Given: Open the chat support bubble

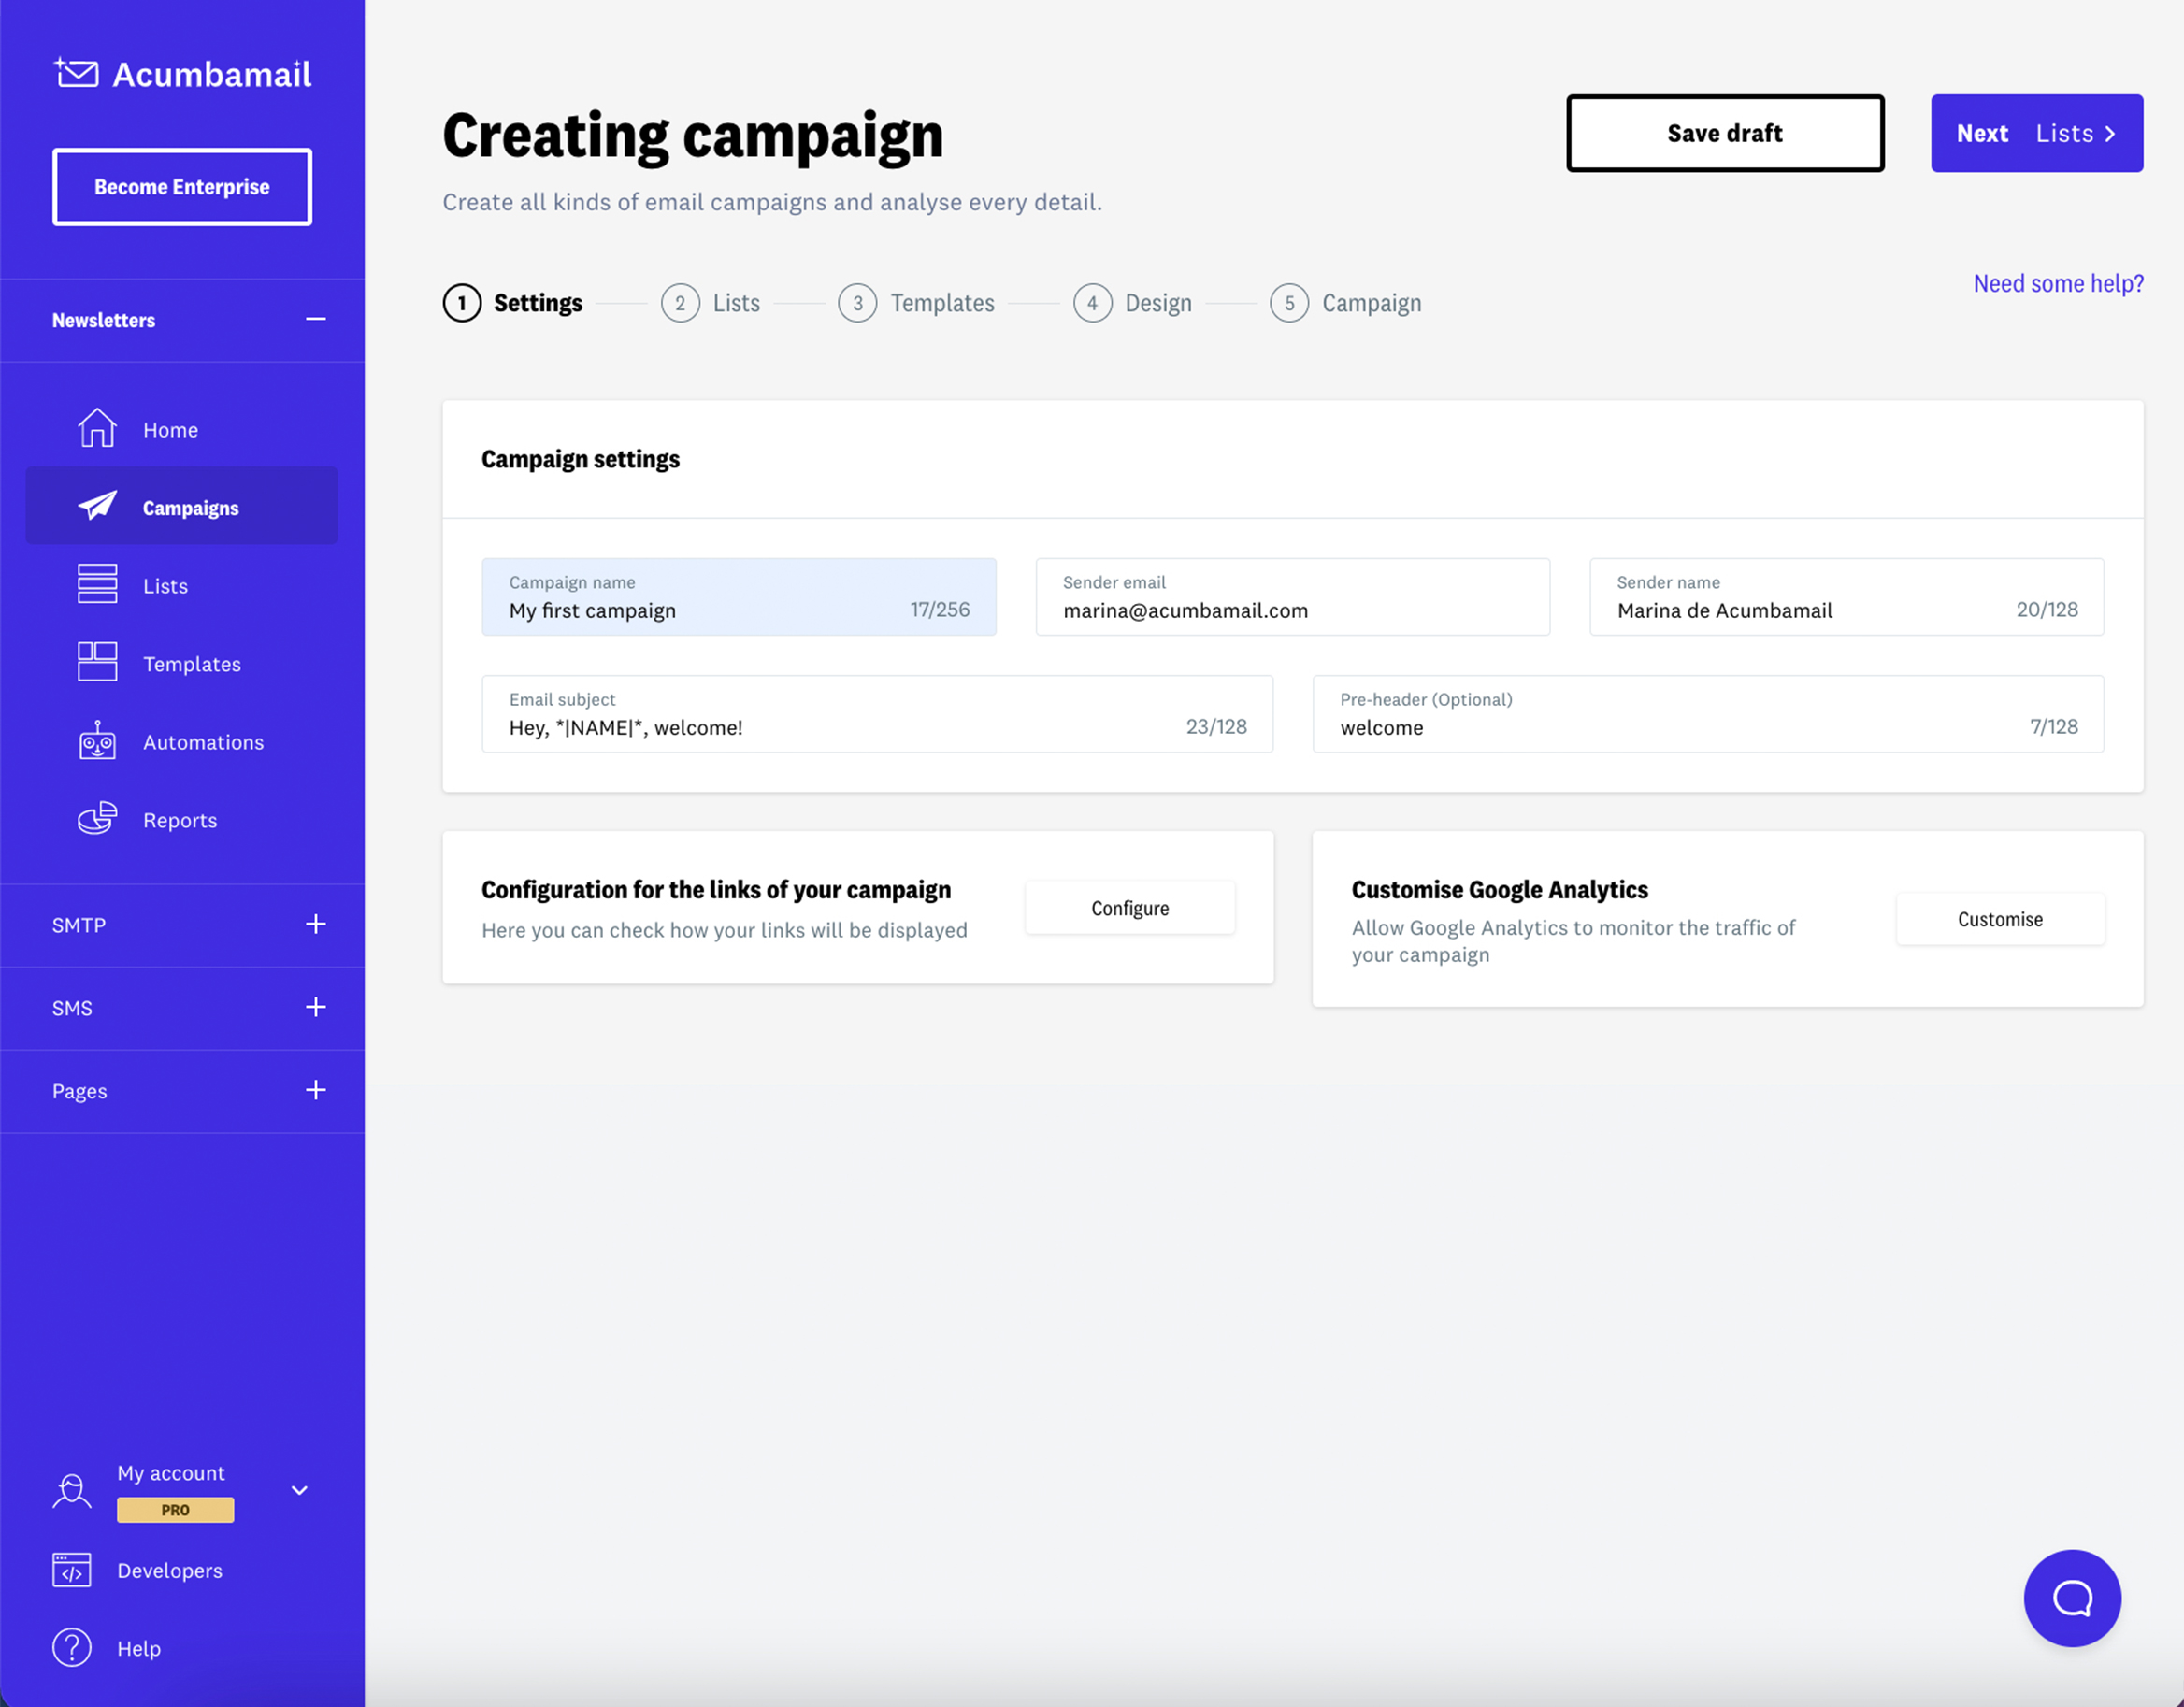Looking at the screenshot, I should coord(2072,1598).
